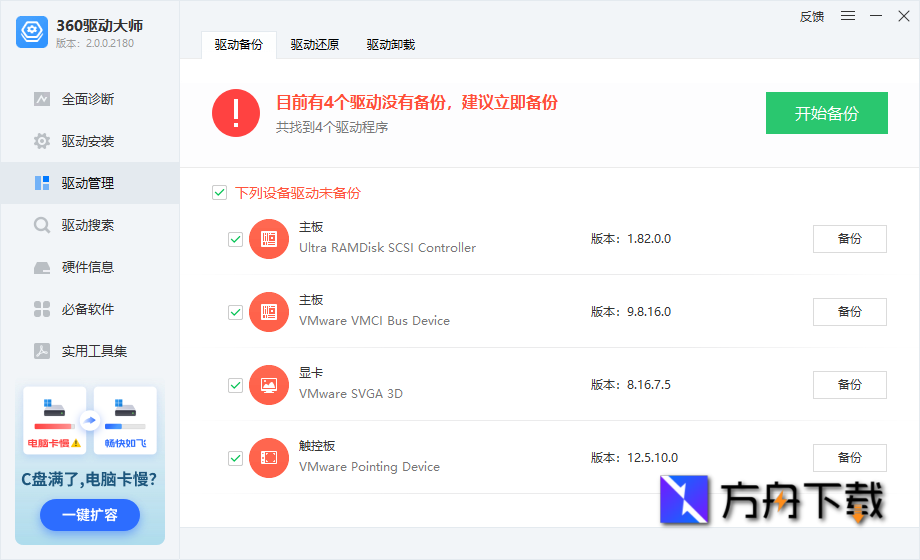Click the VMware SVGA 3D display icon
This screenshot has width=920, height=560.
[x=269, y=385]
